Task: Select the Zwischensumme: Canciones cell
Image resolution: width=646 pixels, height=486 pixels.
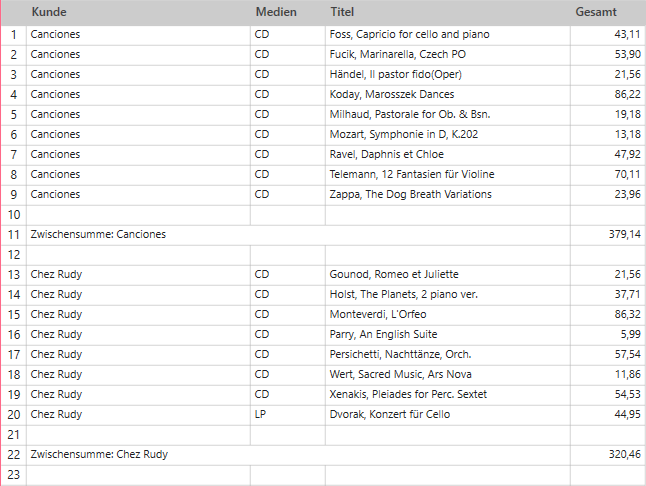Action: (98, 235)
